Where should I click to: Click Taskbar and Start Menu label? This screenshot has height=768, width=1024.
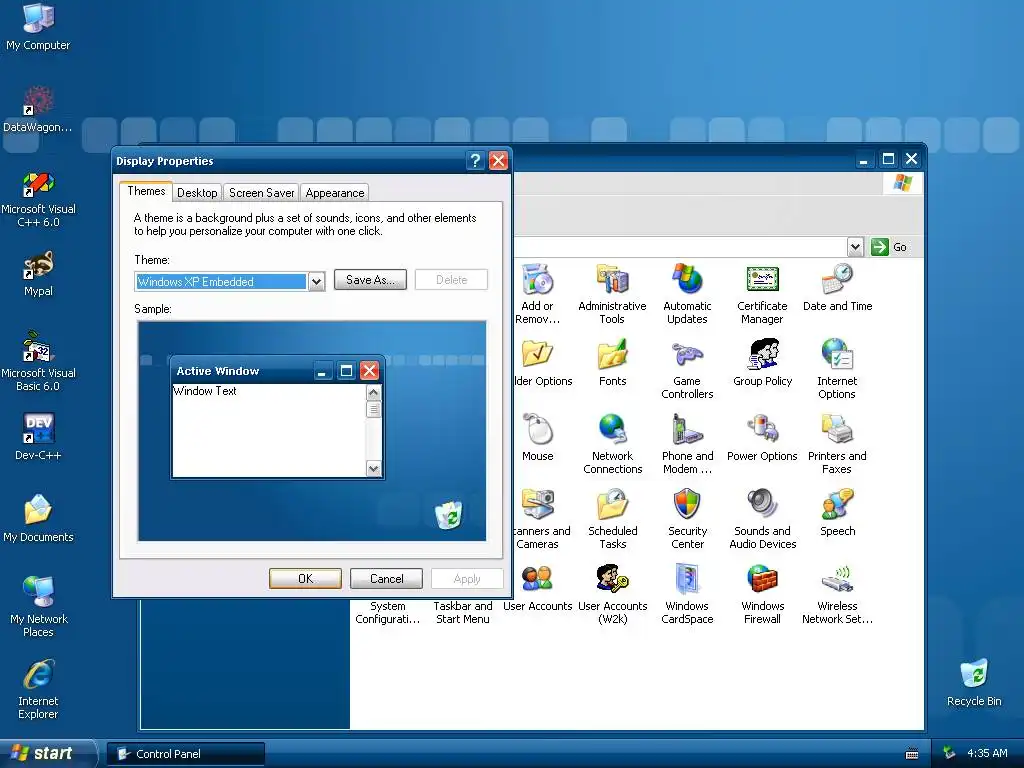[x=463, y=613]
